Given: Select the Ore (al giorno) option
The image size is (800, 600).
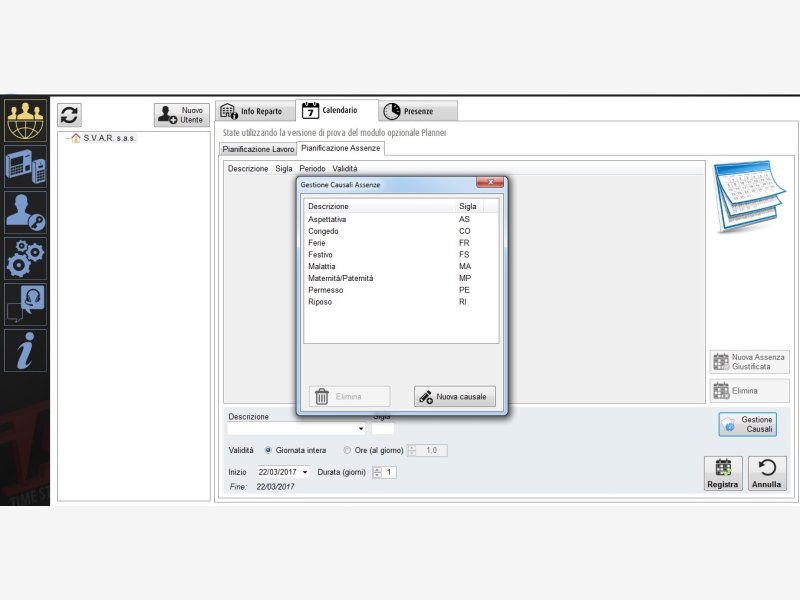Looking at the screenshot, I should coord(347,450).
